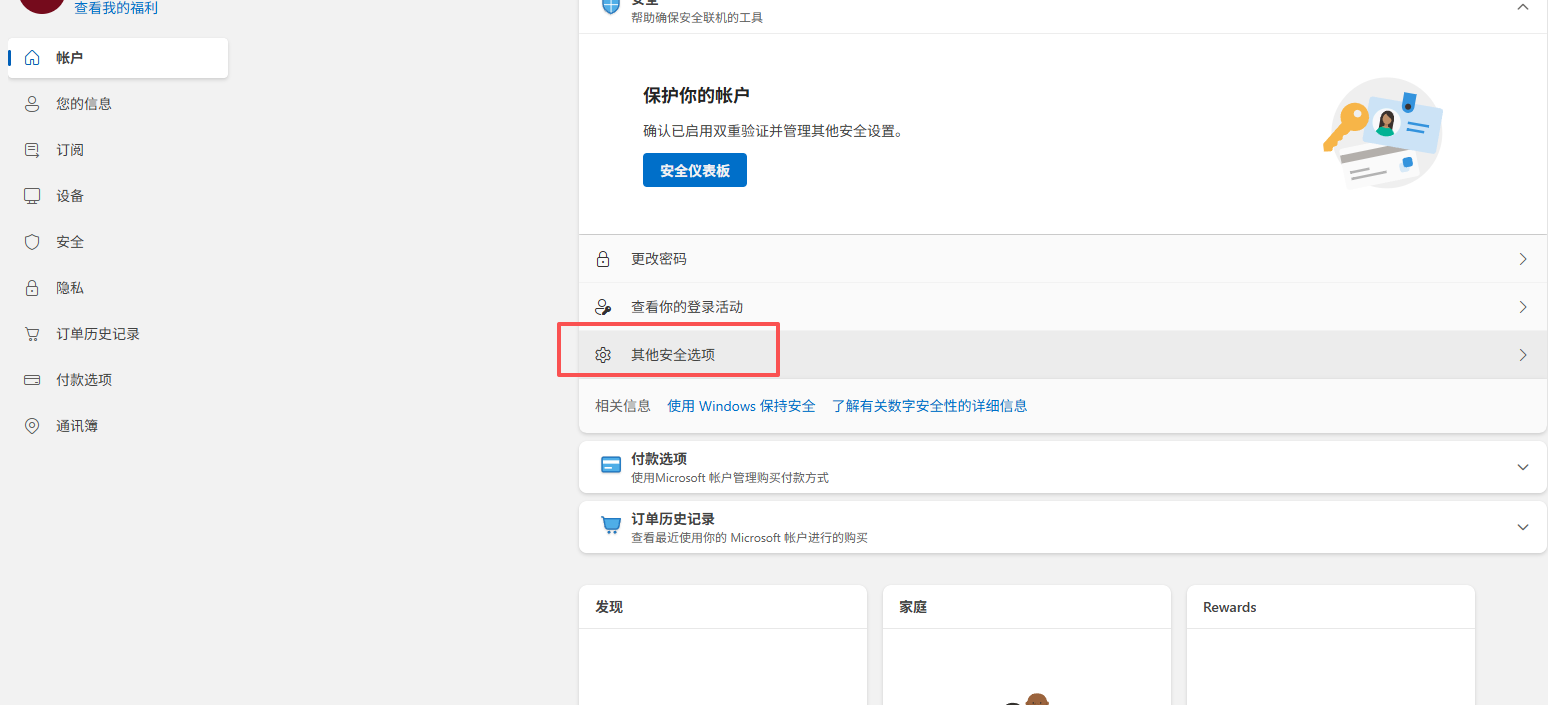
Task: Click the 安全 shield icon in sidebar
Action: pyautogui.click(x=31, y=241)
